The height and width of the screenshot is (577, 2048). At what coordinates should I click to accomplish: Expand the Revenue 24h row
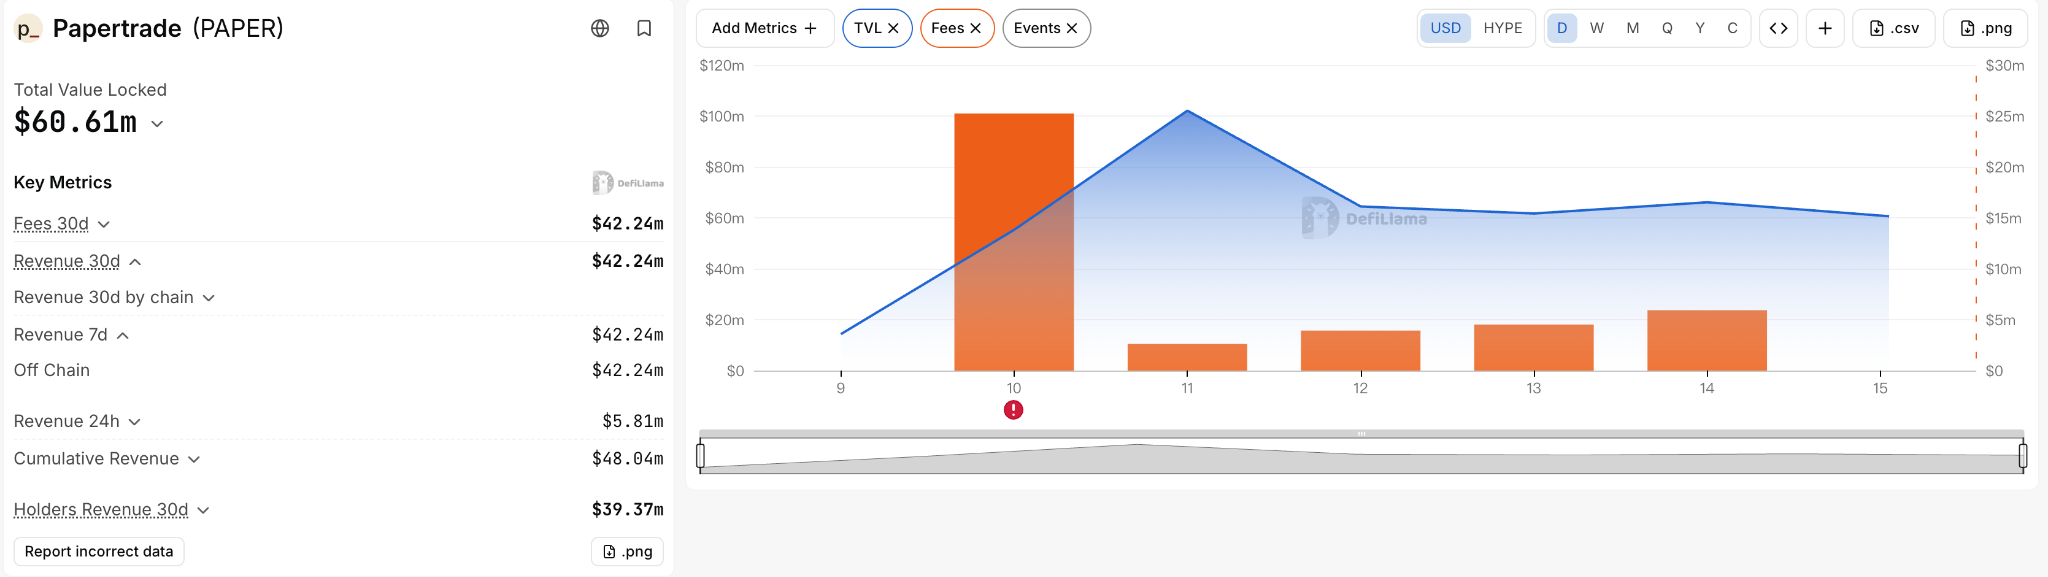pyautogui.click(x=135, y=422)
